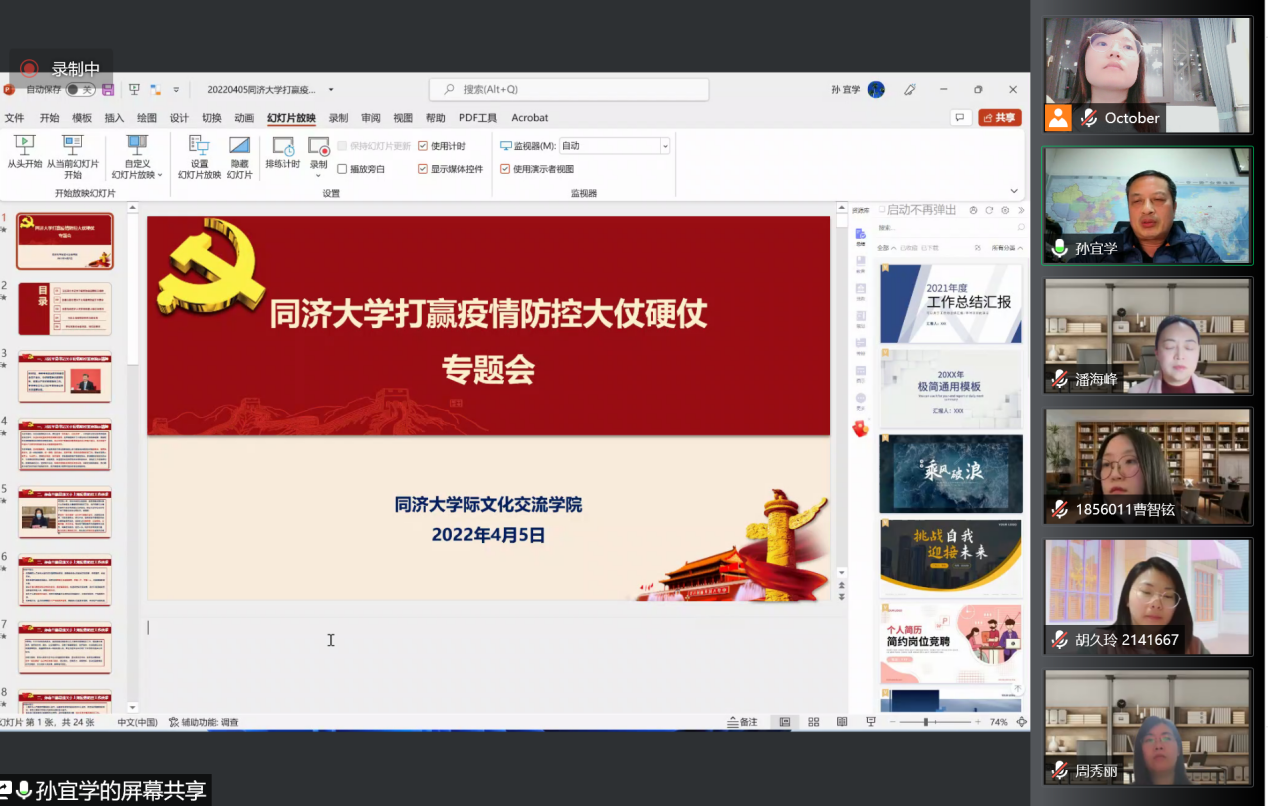
Task: Start slideshow from beginning (从头开始)
Action: pyautogui.click(x=25, y=152)
